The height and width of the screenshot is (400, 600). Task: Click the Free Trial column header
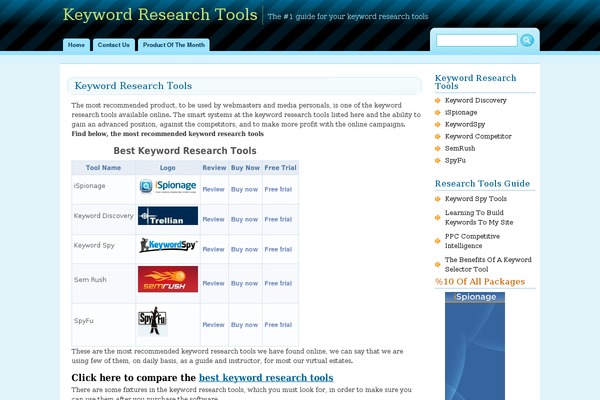(x=280, y=168)
